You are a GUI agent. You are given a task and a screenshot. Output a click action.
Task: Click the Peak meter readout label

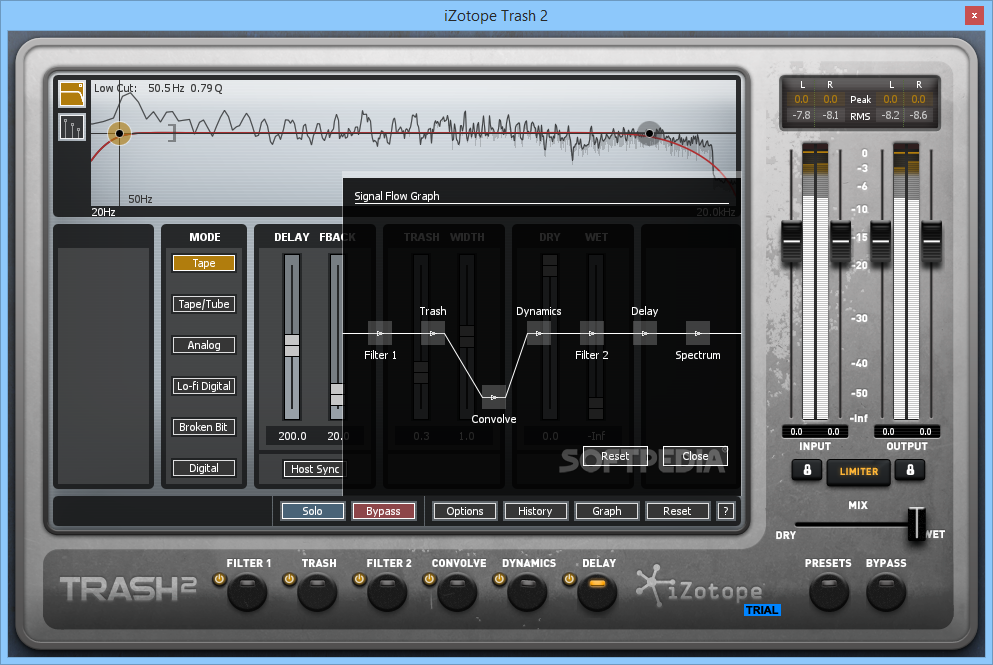click(861, 99)
